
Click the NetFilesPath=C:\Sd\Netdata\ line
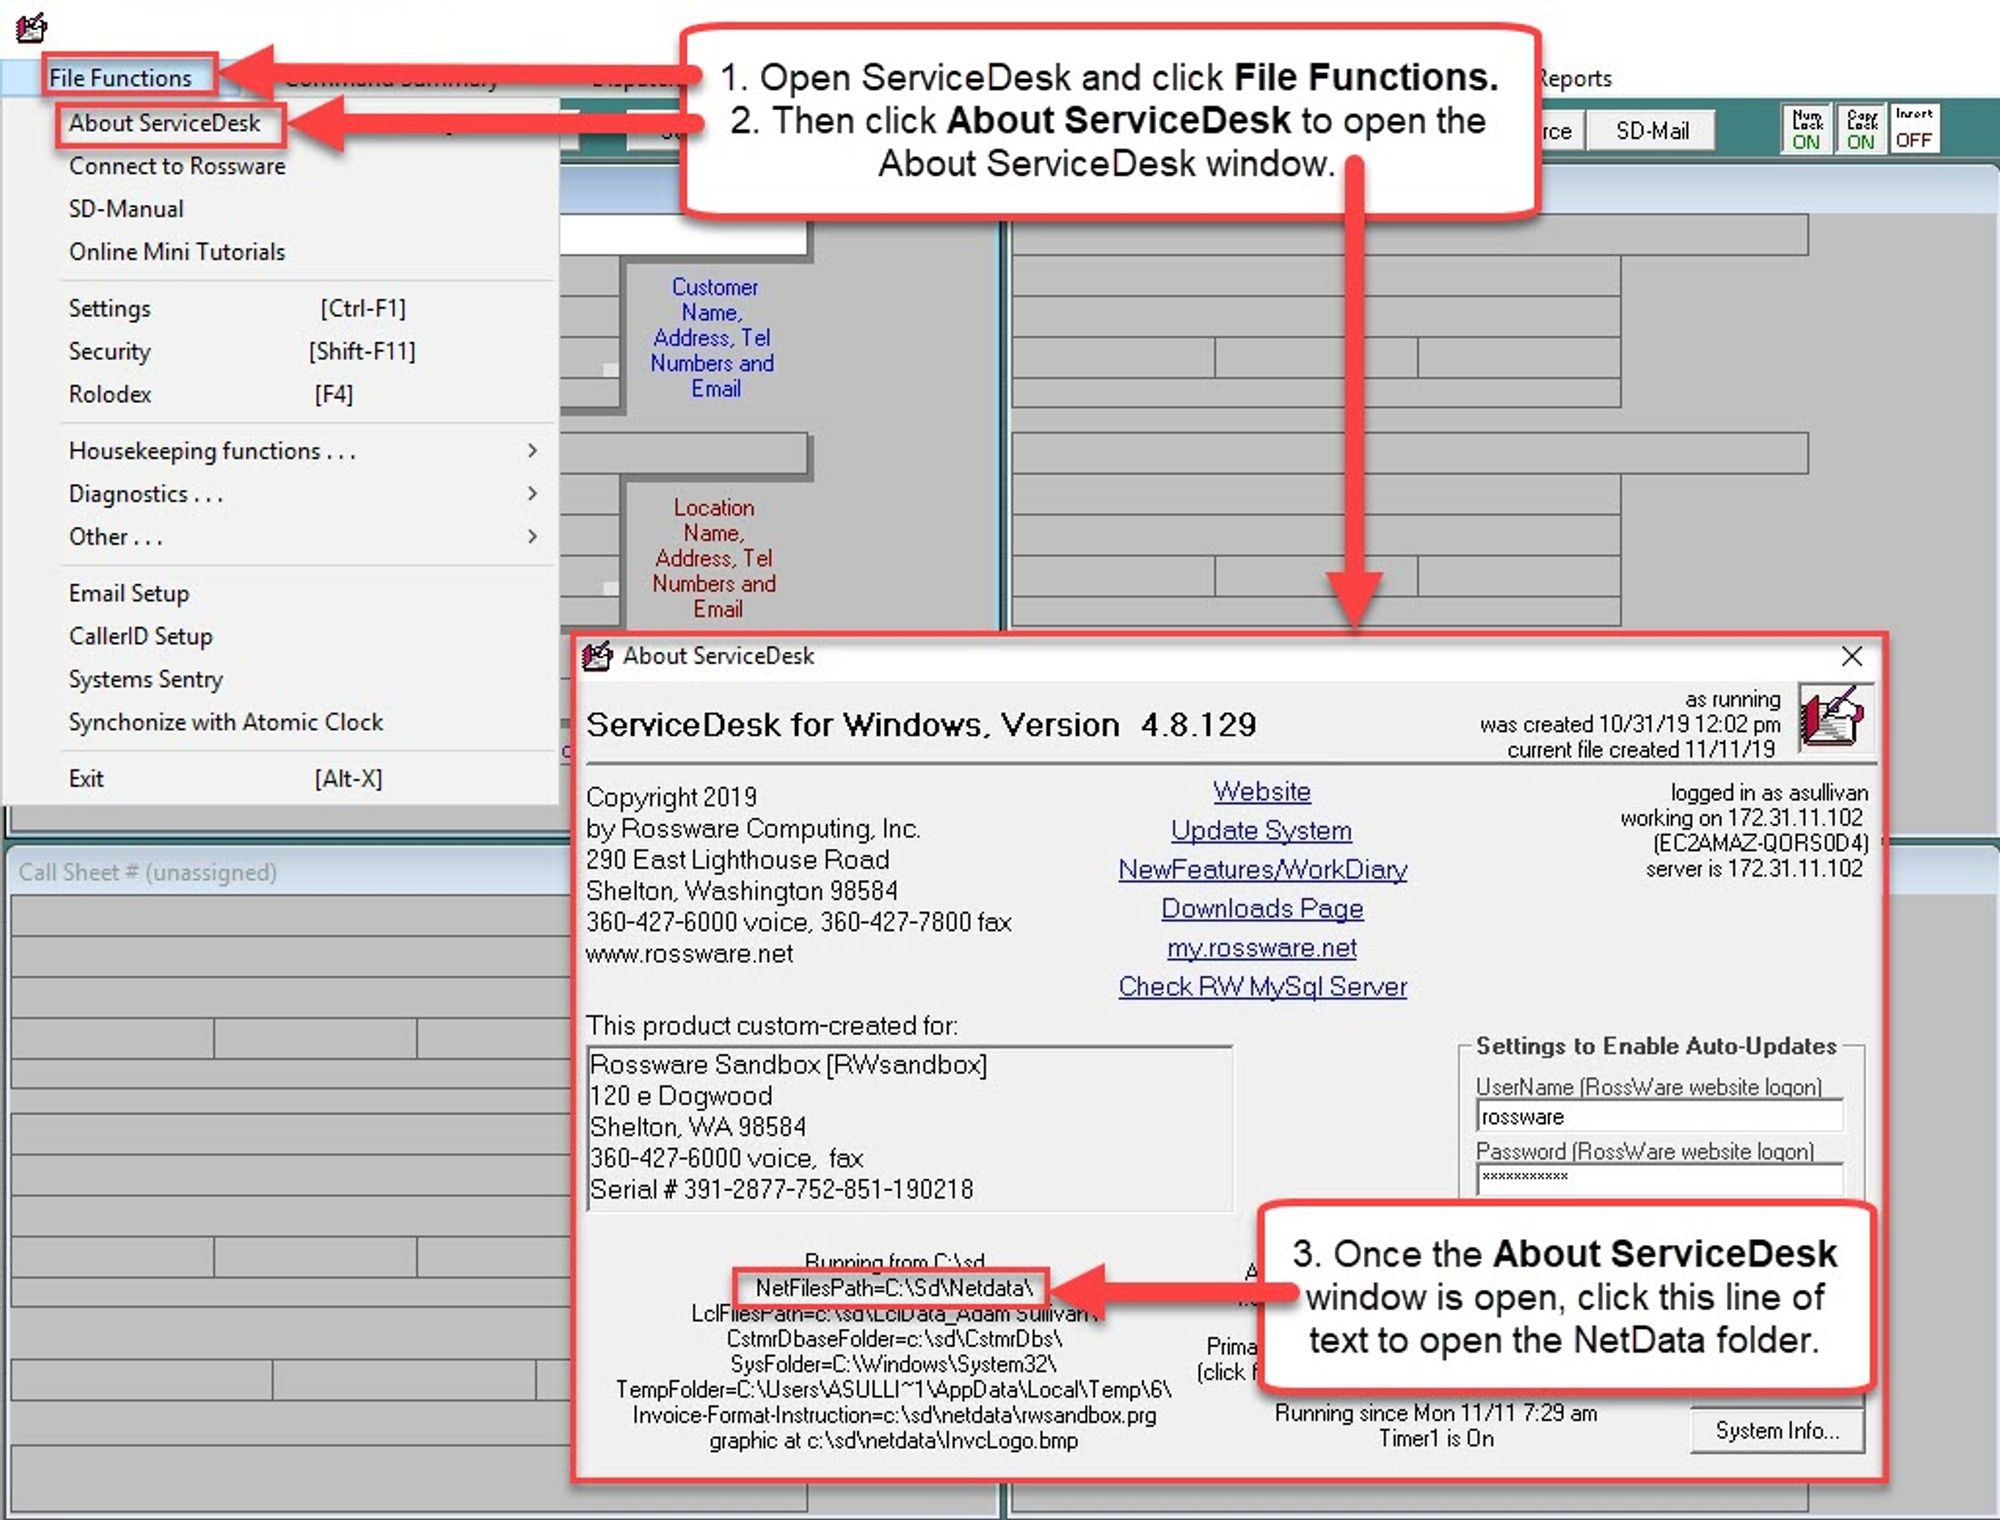point(893,1288)
